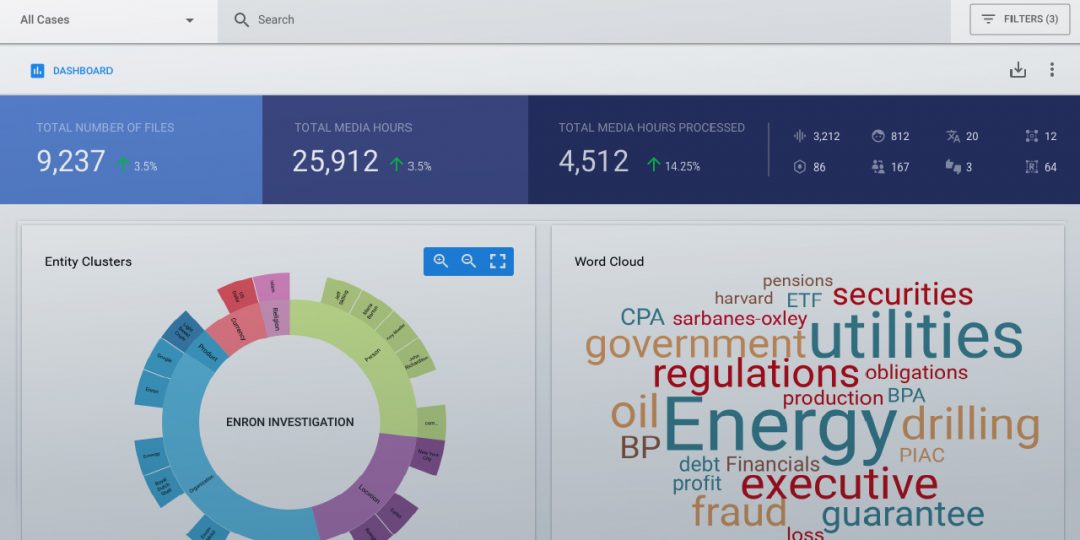
Task: Click the word obligations in Word Cloud
Action: (917, 373)
